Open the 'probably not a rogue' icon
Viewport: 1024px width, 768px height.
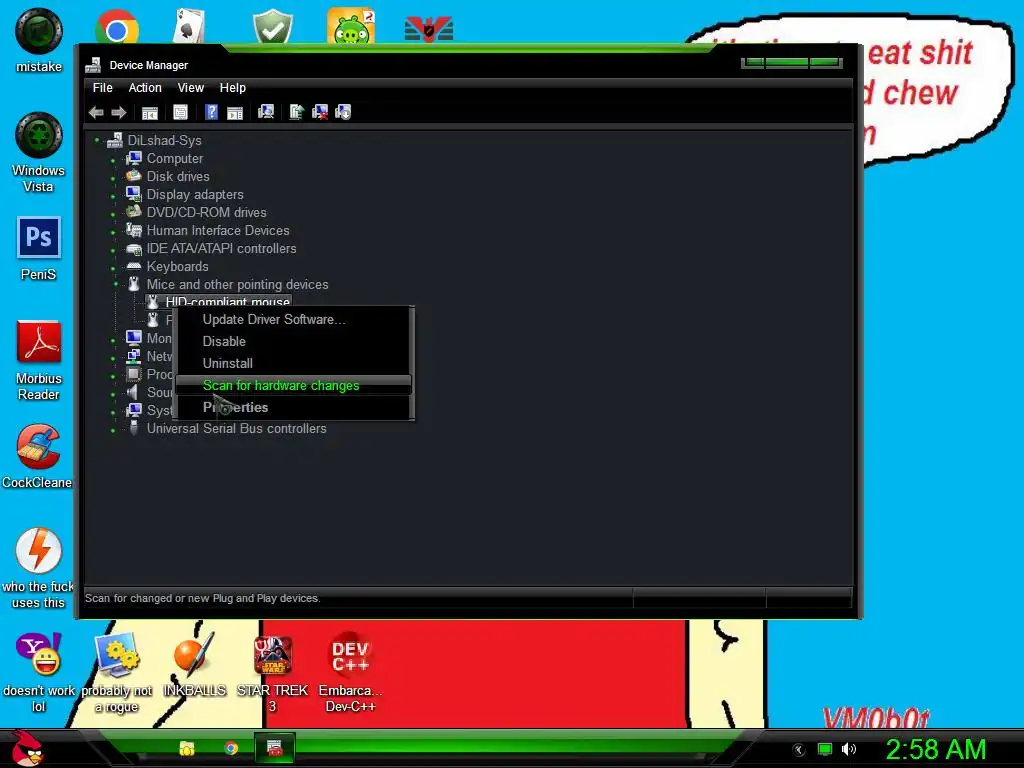pos(117,654)
